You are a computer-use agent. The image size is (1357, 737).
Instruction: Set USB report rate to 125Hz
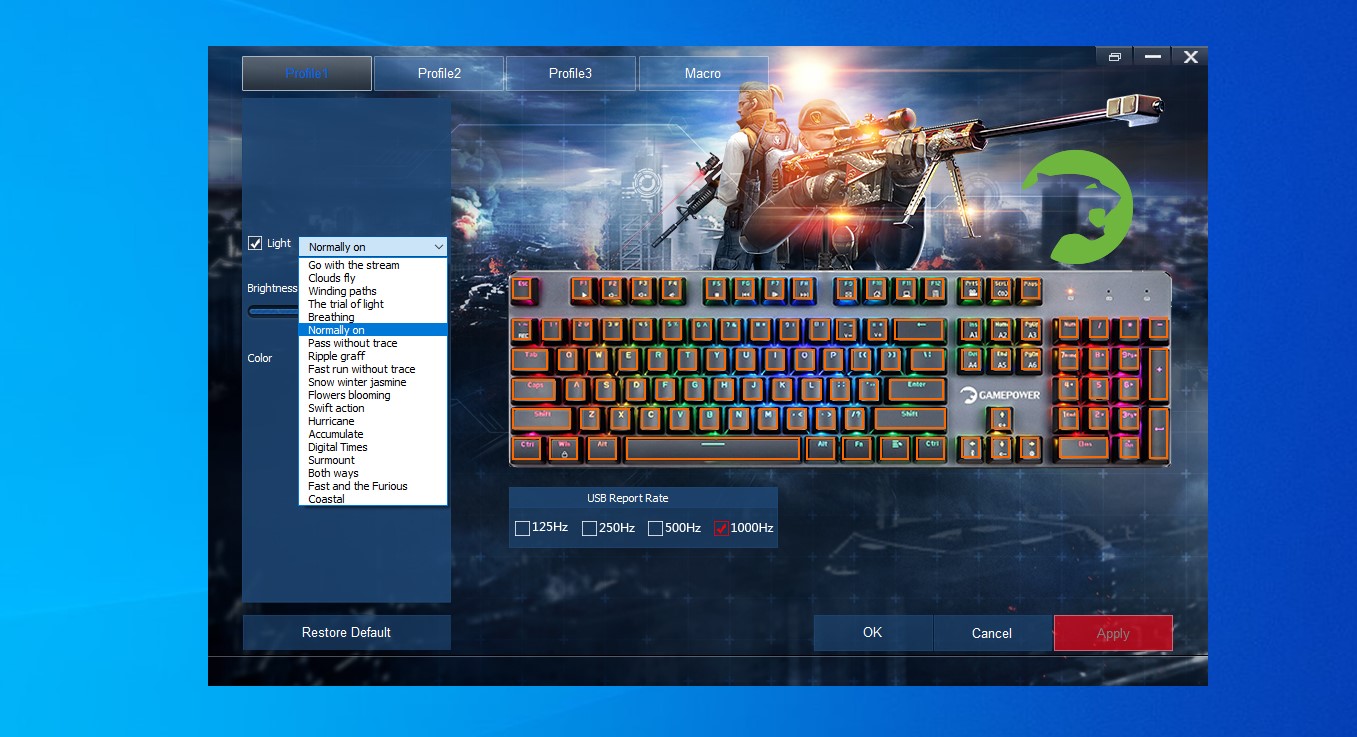[522, 528]
